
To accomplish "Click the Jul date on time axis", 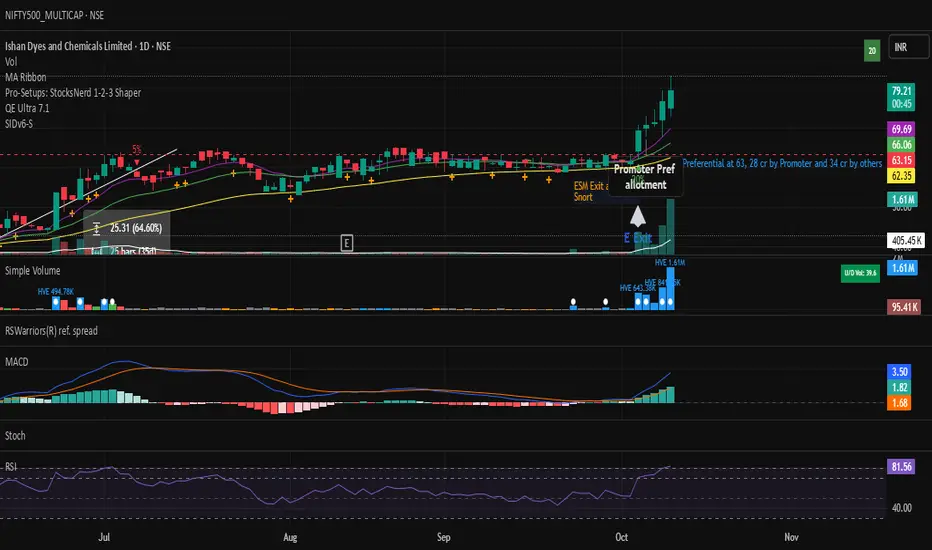I will click(x=104, y=537).
